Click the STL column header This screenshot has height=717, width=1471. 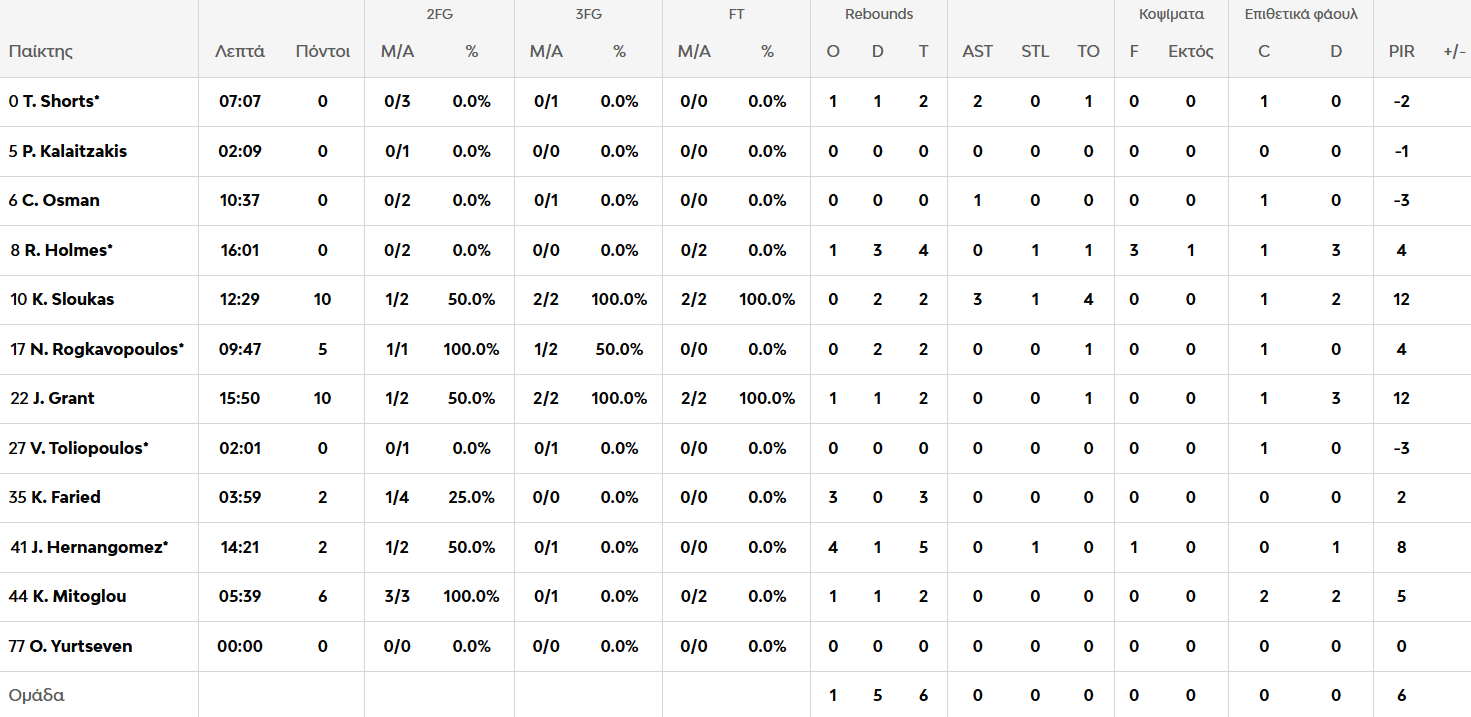pos(1035,52)
